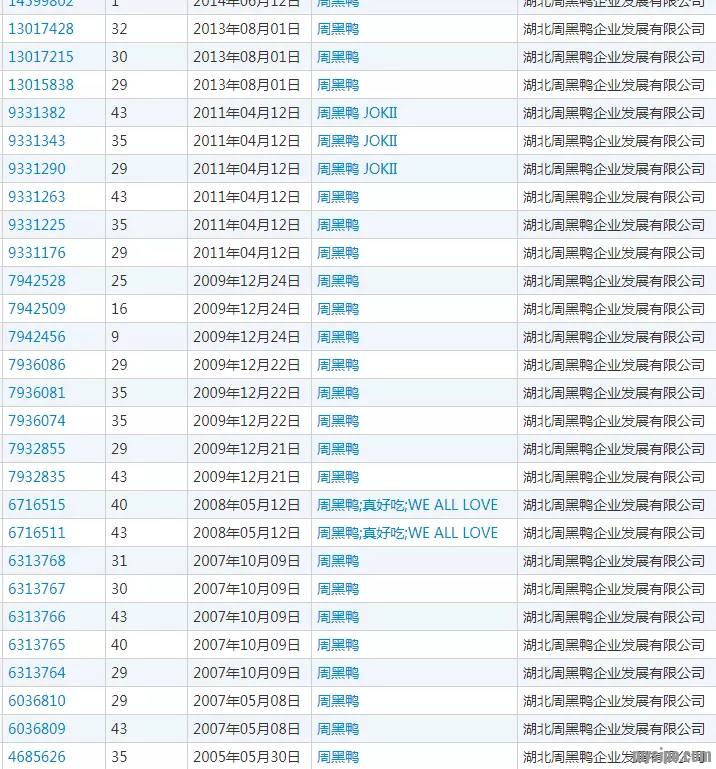Open trademark record 9331382
Image resolution: width=716 pixels, height=769 pixels.
click(37, 113)
